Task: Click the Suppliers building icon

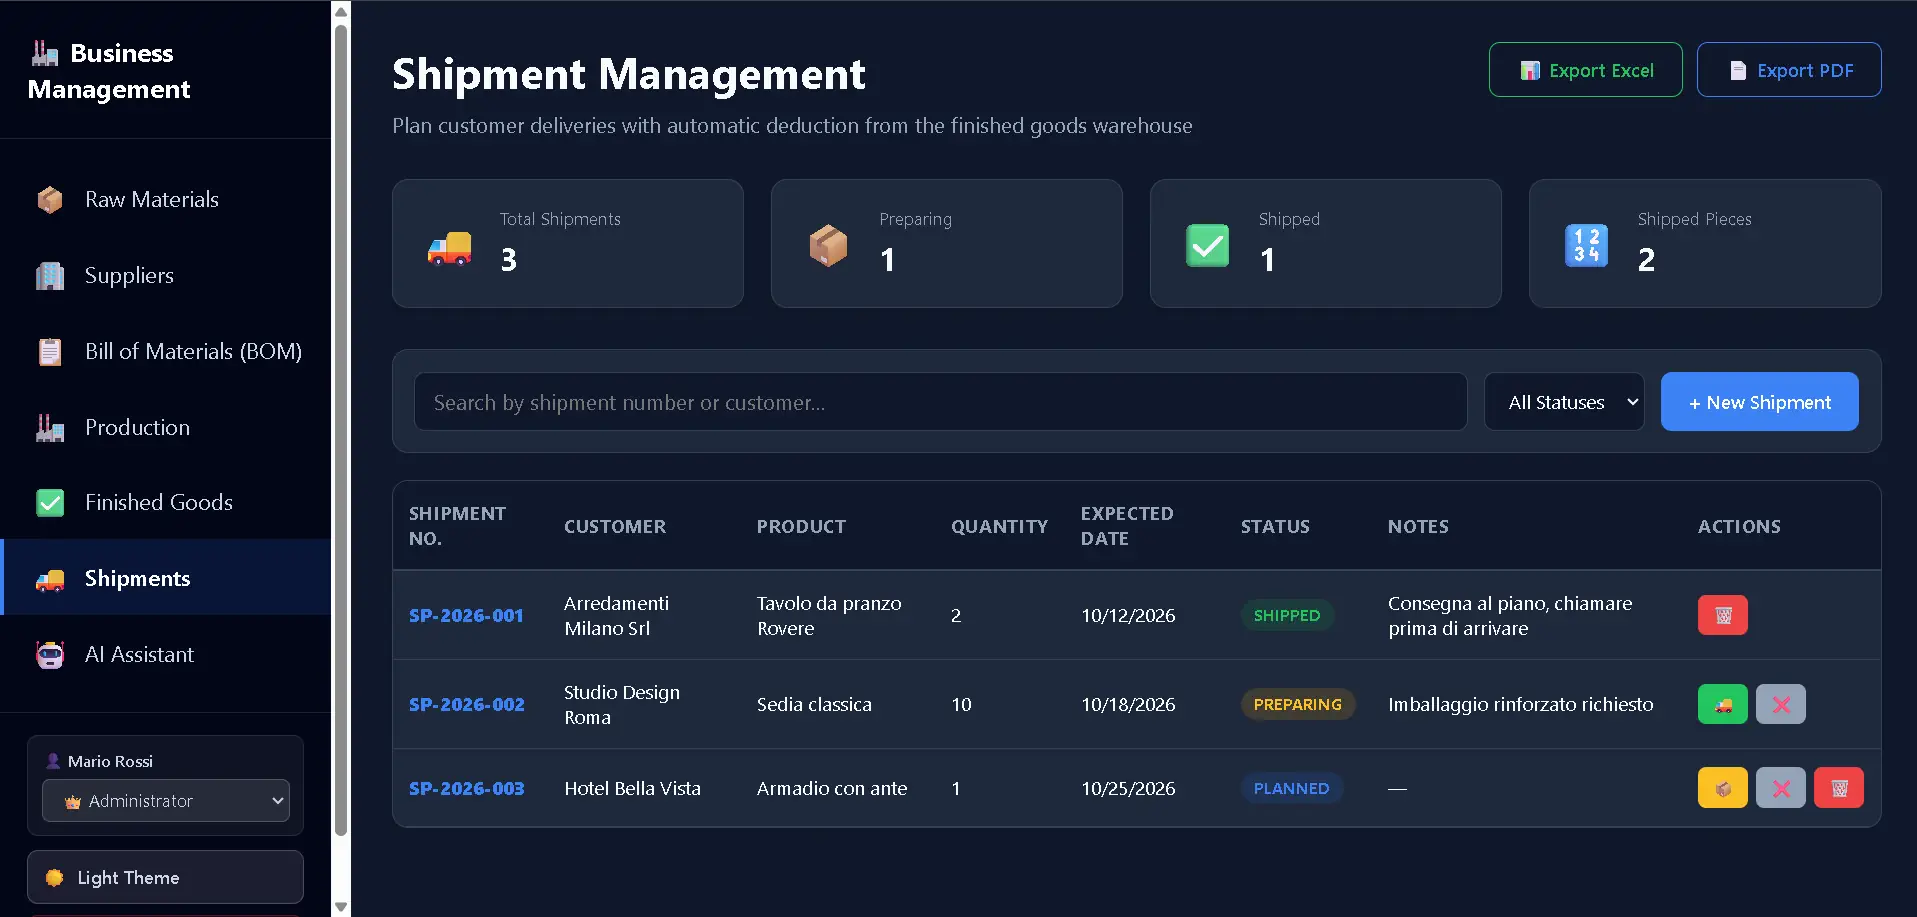Action: (x=50, y=276)
